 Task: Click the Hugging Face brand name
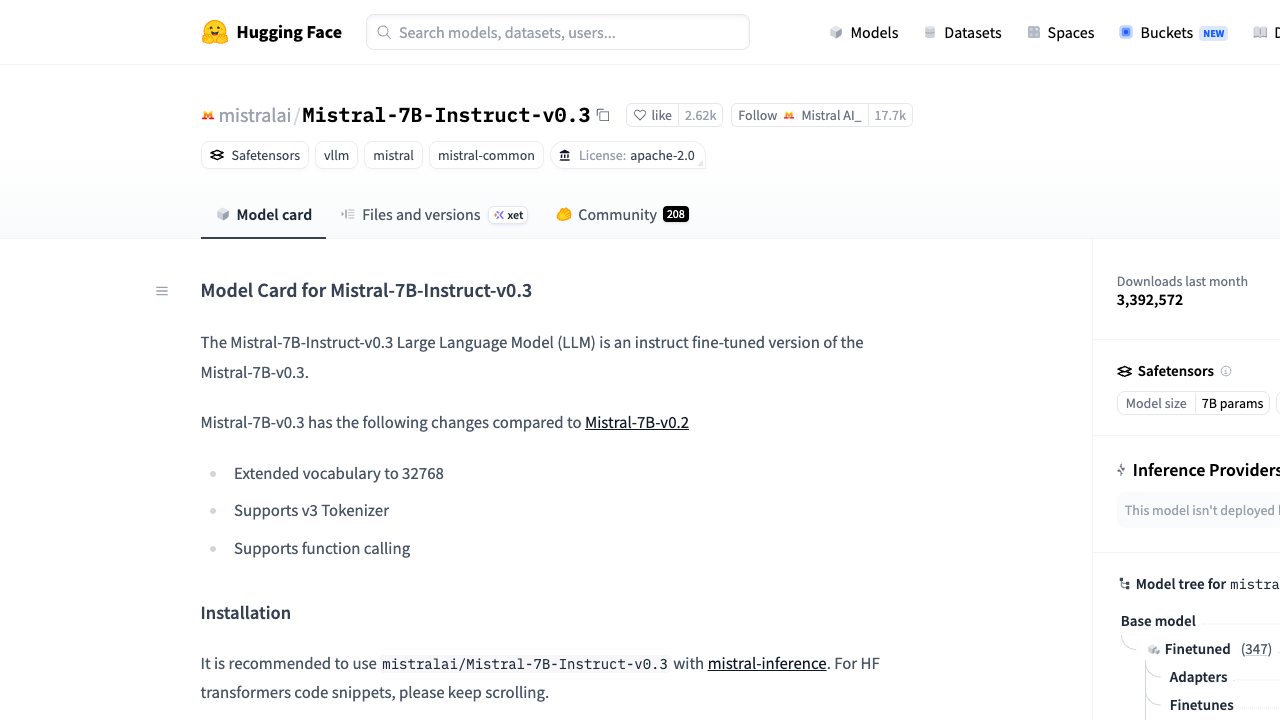click(289, 32)
